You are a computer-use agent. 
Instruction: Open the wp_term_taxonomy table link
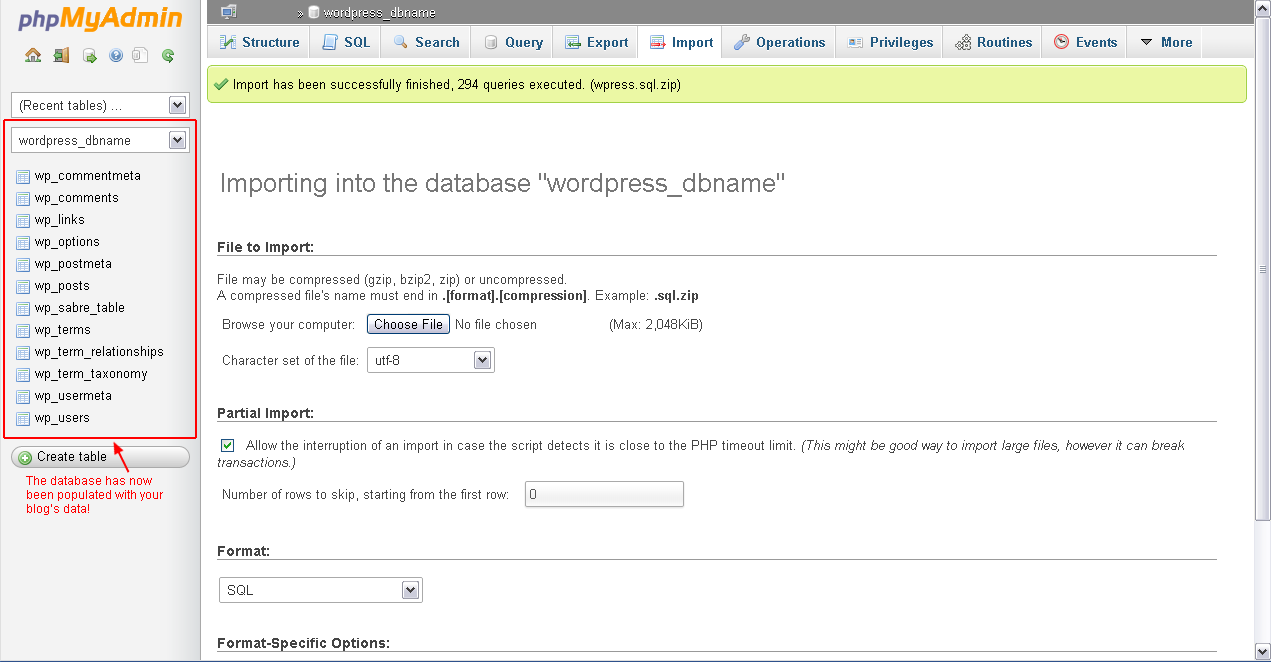coord(91,374)
